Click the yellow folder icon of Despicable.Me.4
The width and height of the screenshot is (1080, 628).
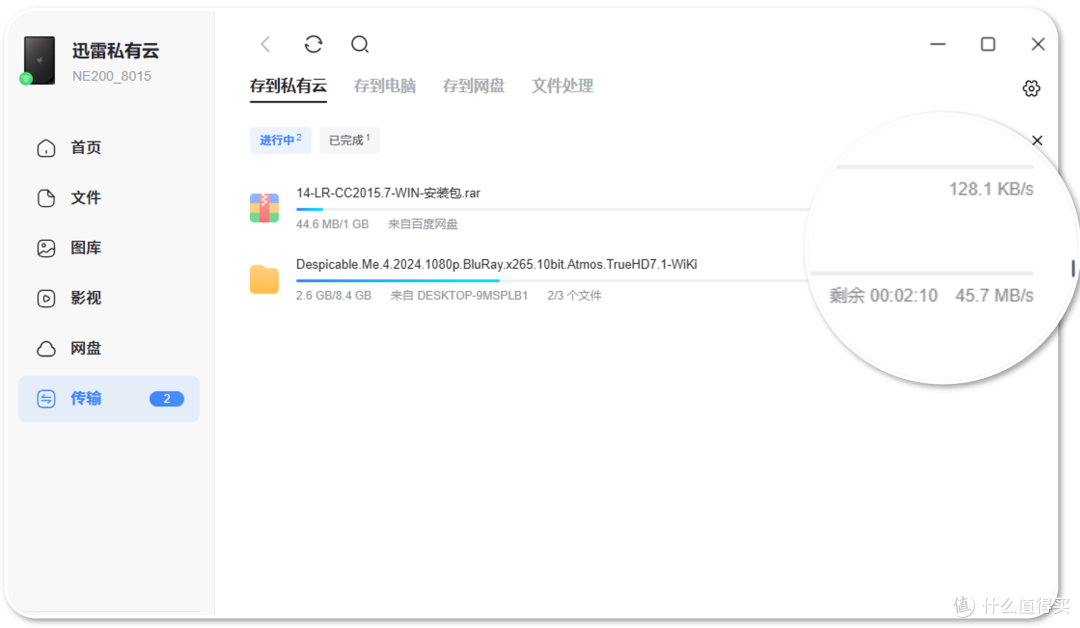click(x=264, y=280)
